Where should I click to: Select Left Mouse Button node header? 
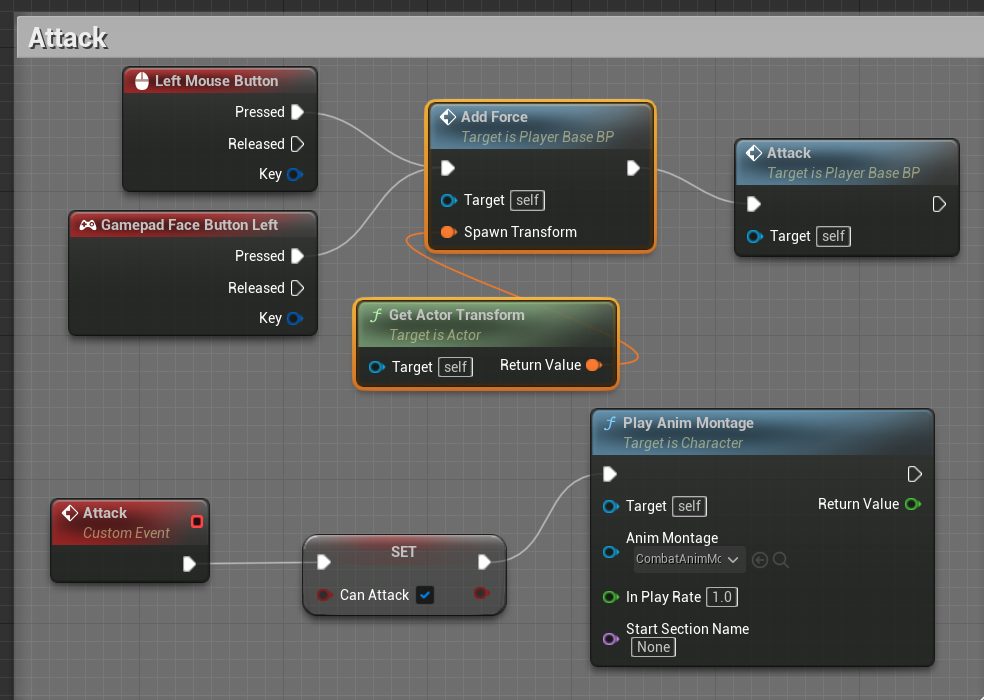220,81
